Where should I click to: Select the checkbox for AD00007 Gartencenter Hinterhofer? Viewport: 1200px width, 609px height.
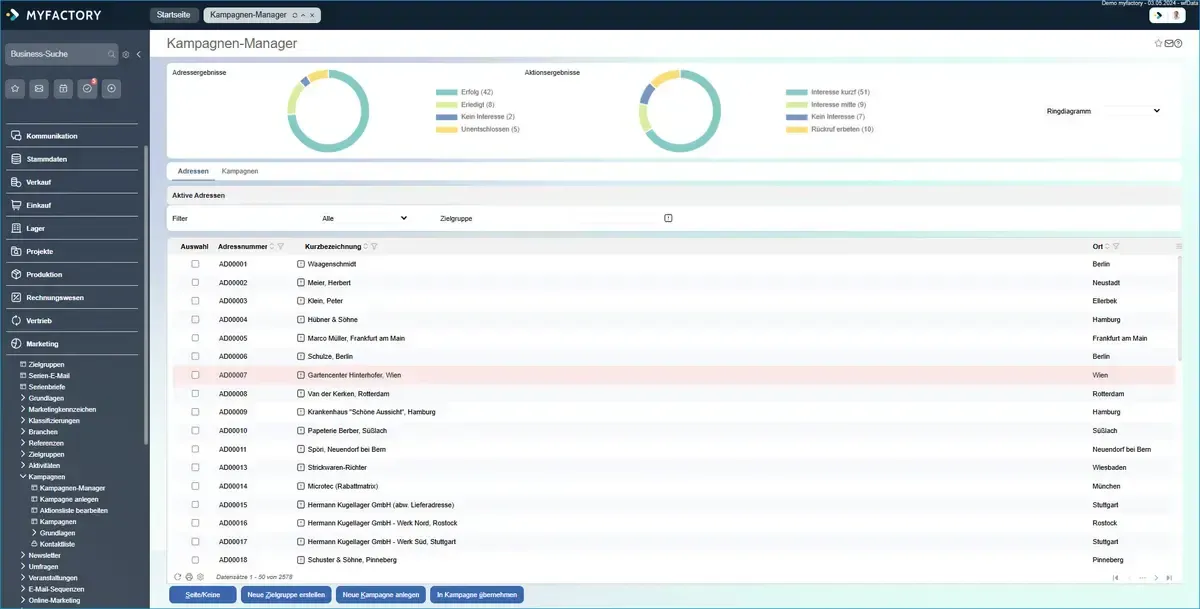pyautogui.click(x=196, y=375)
